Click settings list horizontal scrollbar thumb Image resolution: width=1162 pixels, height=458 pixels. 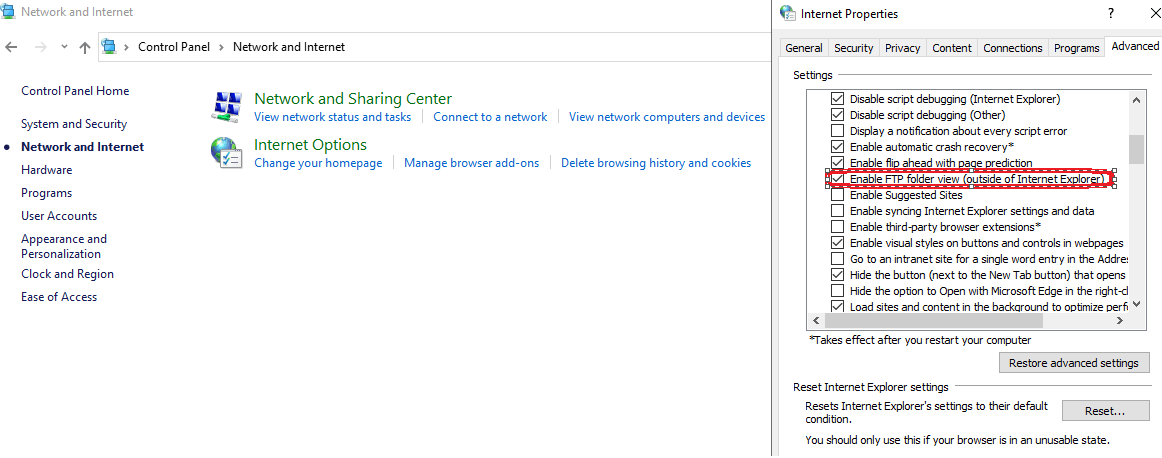click(932, 321)
